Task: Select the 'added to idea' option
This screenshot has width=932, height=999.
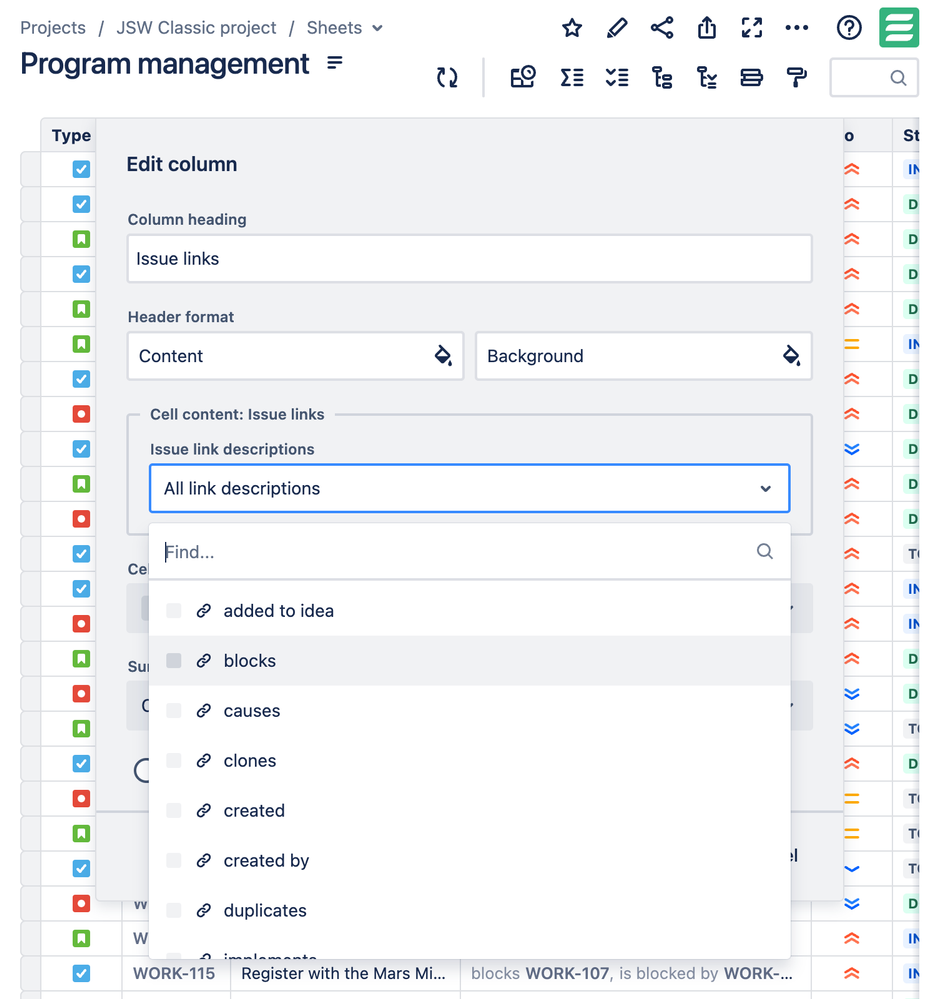Action: [470, 610]
